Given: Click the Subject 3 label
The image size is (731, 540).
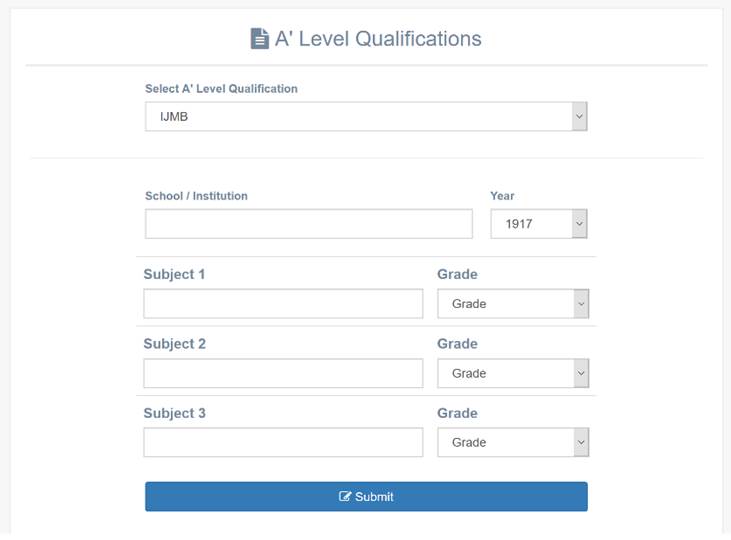Looking at the screenshot, I should (175, 413).
